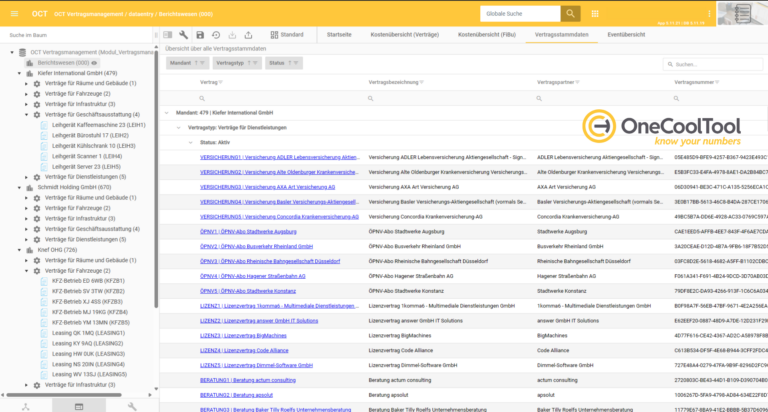Image resolution: width=768 pixels, height=412 pixels.
Task: Click document icon of Leasing QK 1MQ
Action: [44, 333]
